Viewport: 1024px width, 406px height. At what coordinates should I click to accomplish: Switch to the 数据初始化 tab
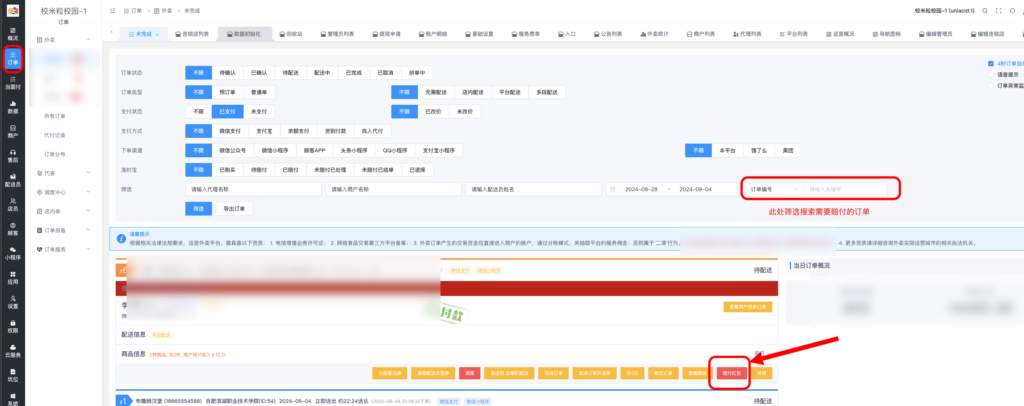(x=243, y=33)
